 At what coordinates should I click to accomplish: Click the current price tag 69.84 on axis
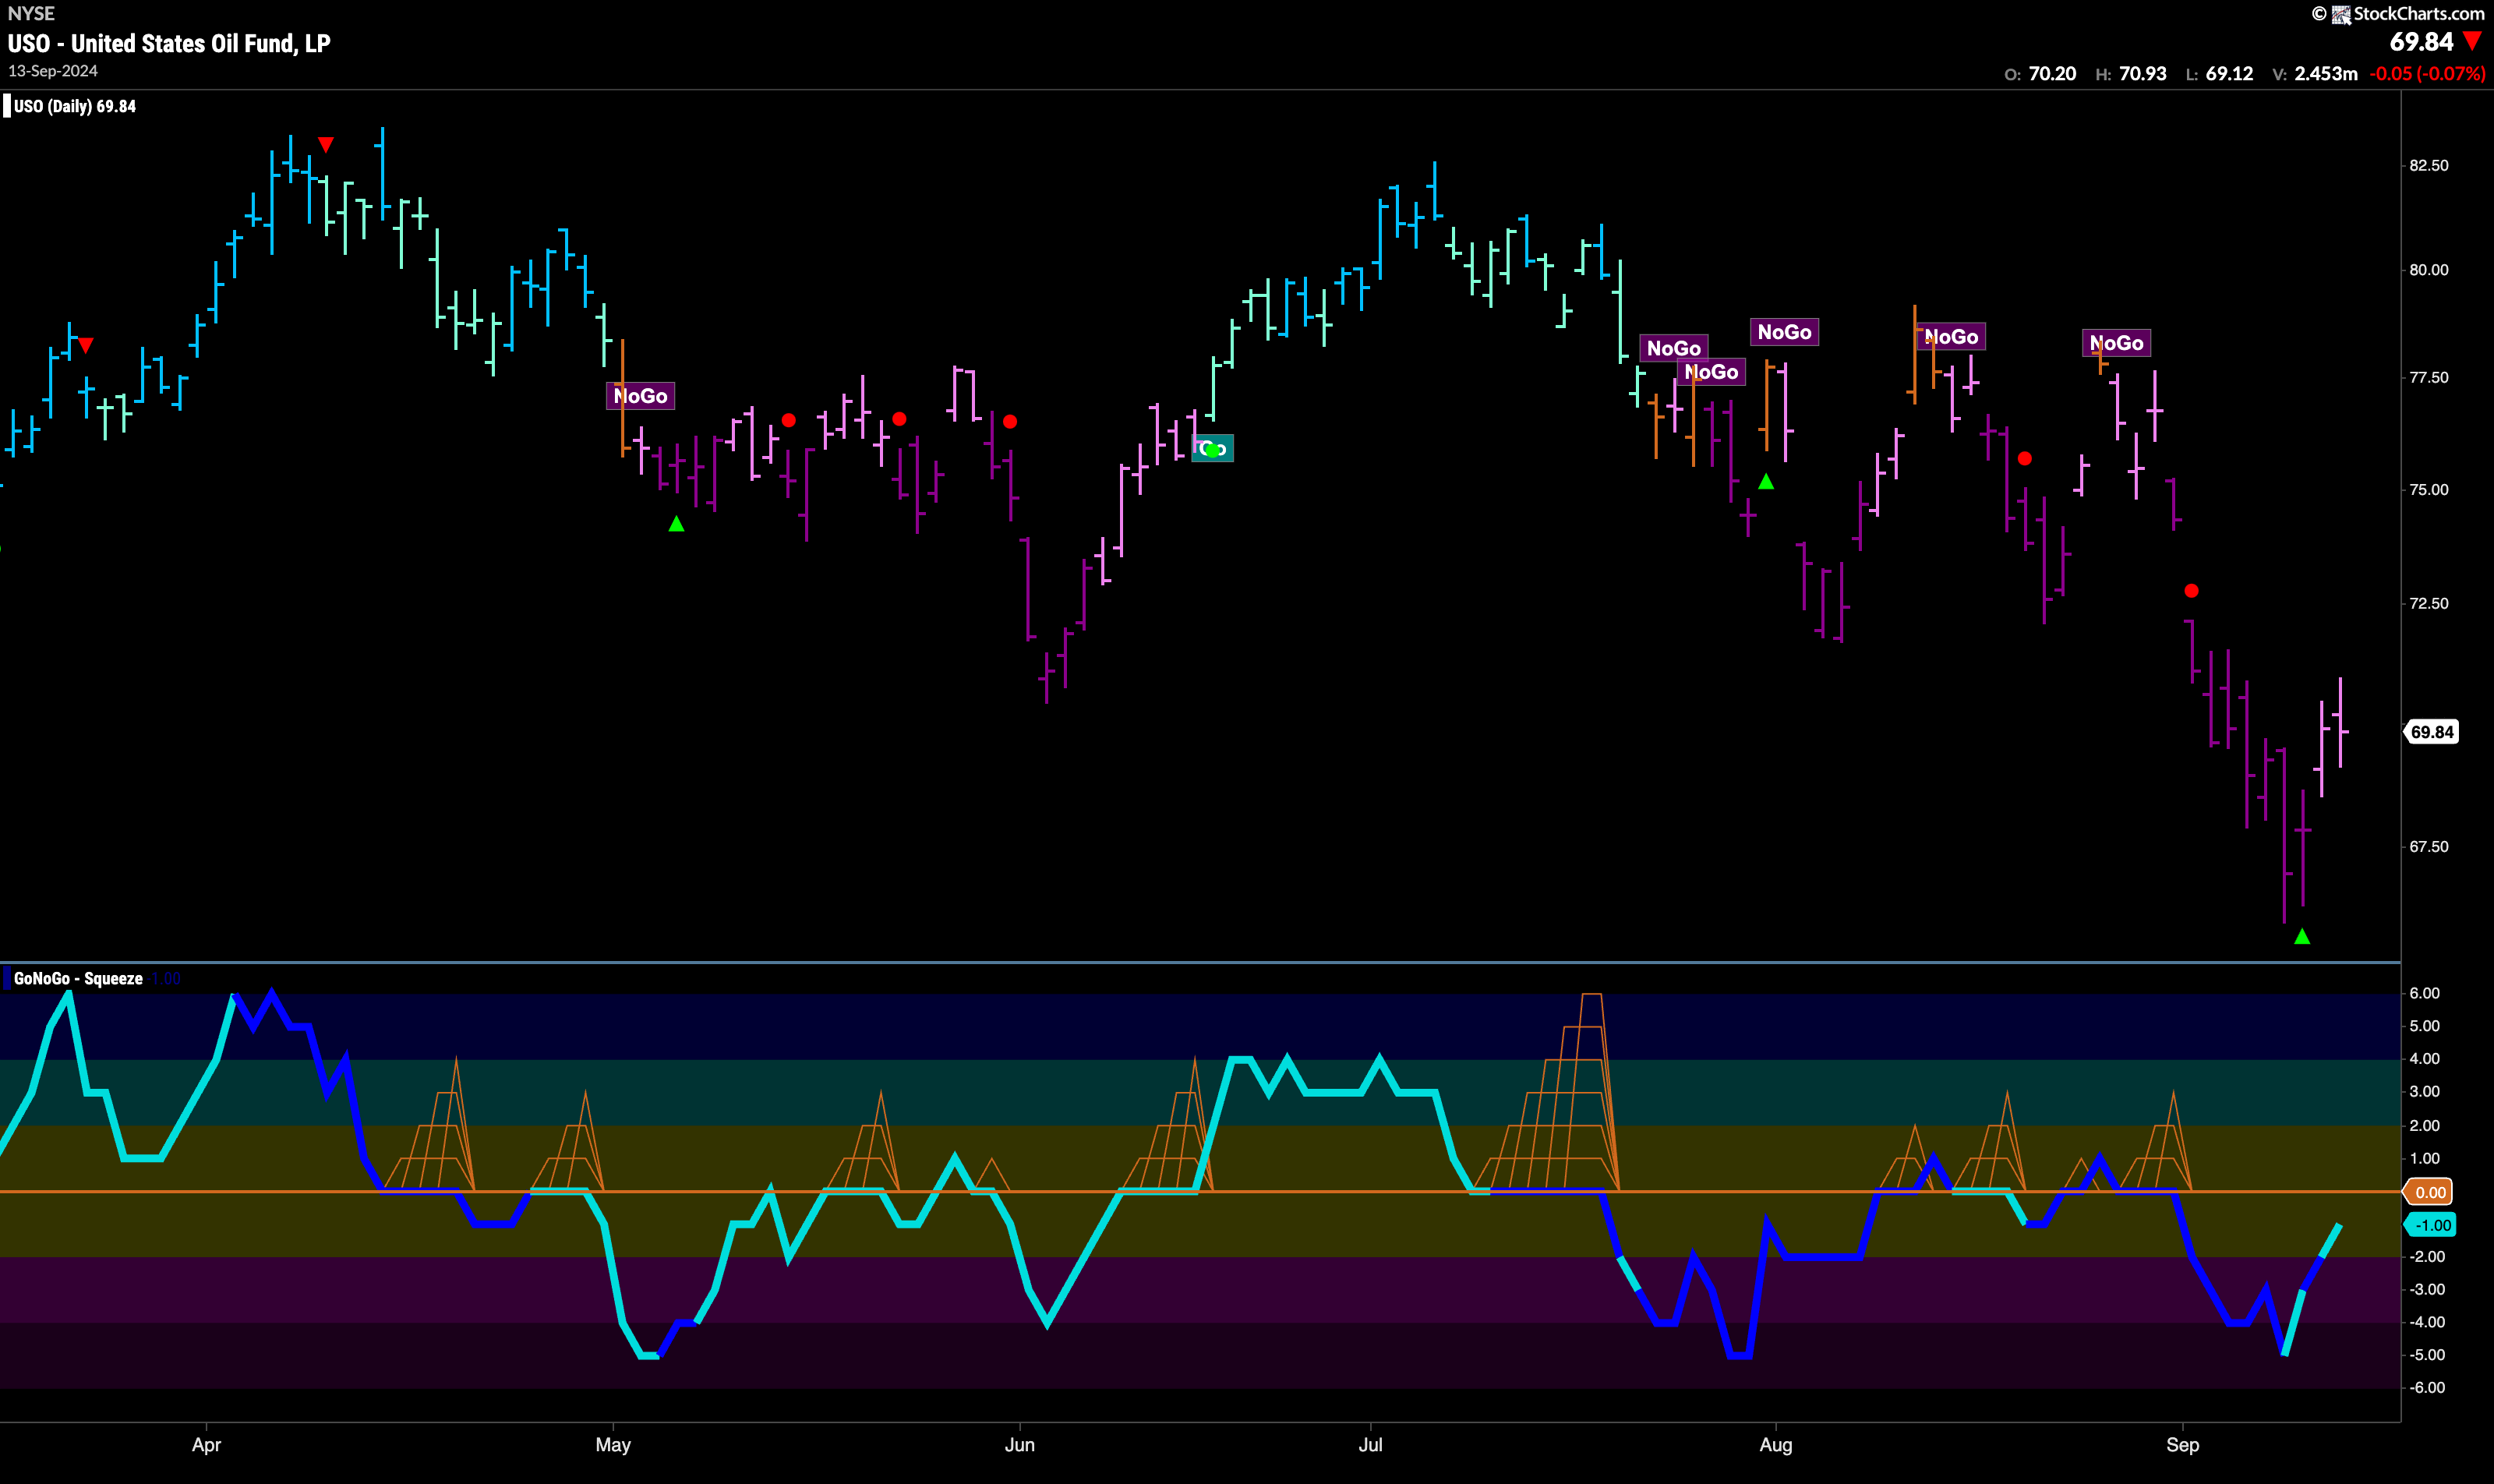point(2431,732)
